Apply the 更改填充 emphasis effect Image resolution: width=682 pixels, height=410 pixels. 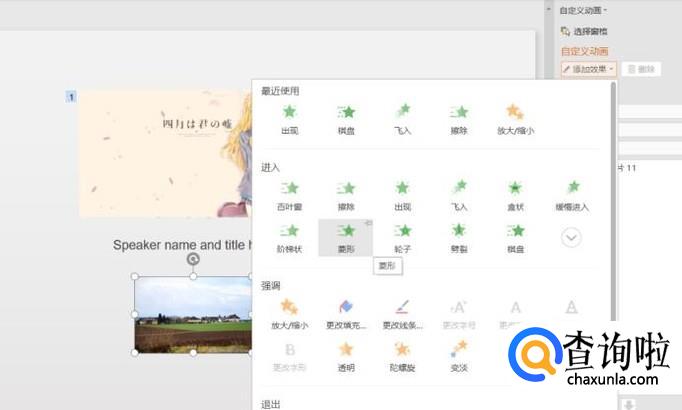346,314
